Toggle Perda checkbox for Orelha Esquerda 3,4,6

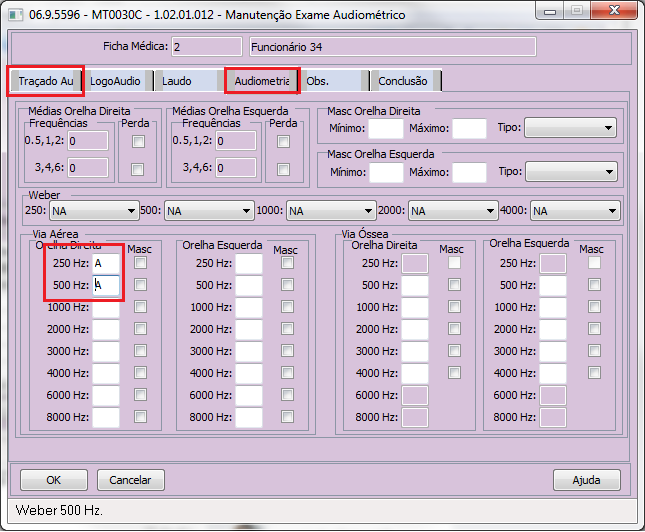click(x=283, y=169)
